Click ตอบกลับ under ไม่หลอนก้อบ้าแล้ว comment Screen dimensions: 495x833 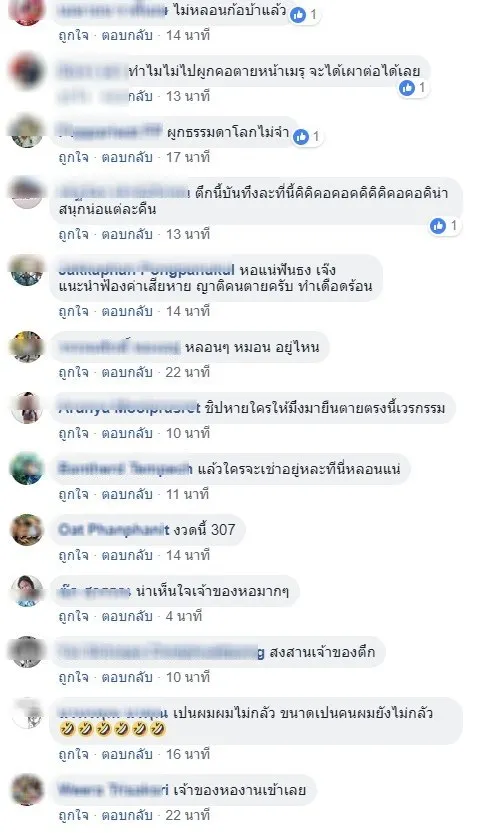(x=127, y=35)
